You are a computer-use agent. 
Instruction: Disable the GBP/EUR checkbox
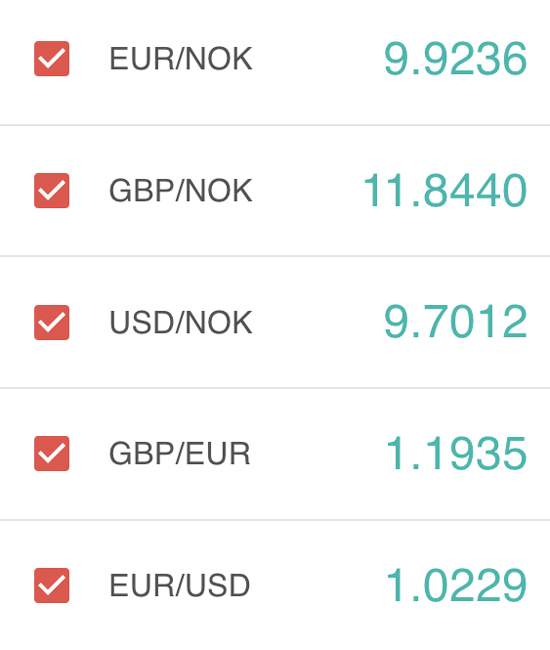(51, 454)
